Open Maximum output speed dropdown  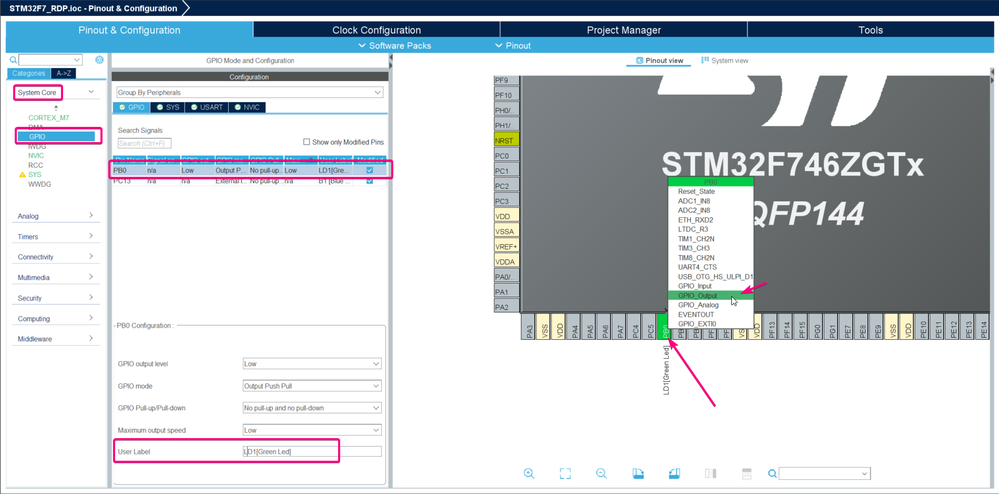[312, 430]
